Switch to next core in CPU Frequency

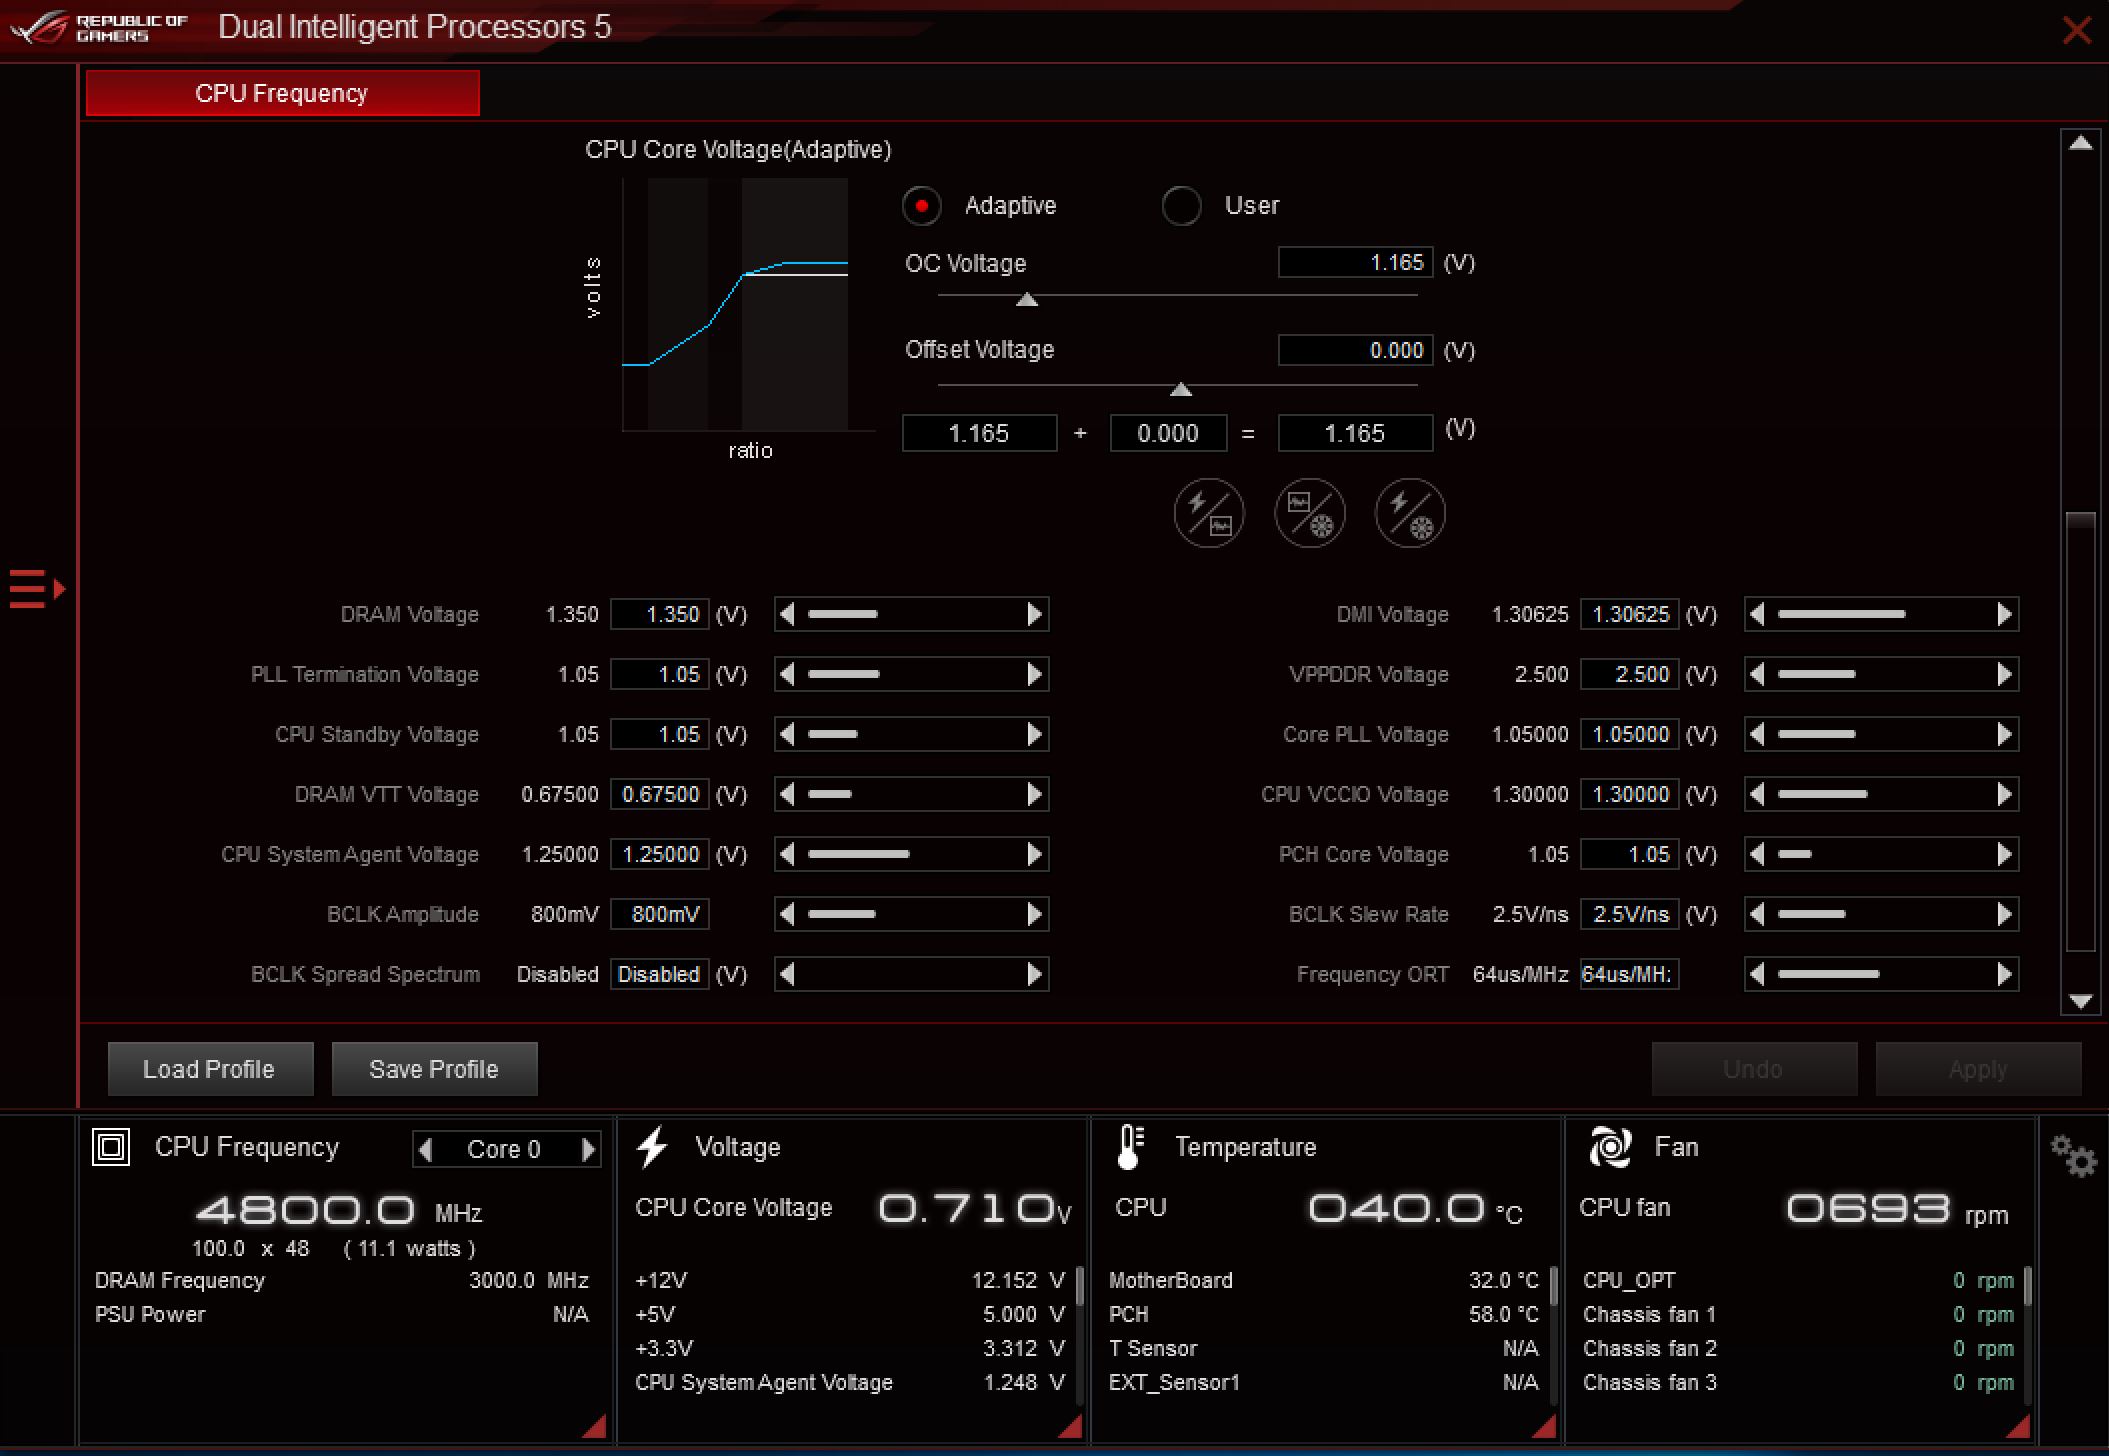tap(589, 1150)
